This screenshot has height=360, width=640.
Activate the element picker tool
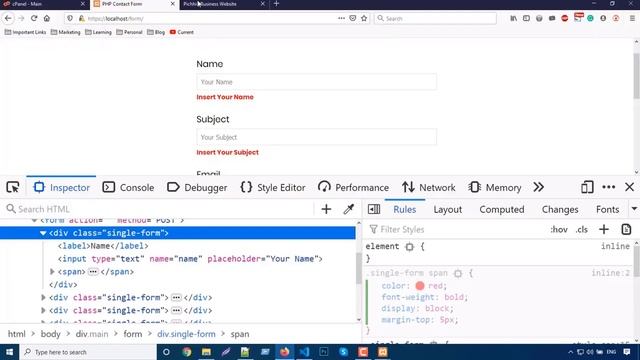tap(13, 187)
